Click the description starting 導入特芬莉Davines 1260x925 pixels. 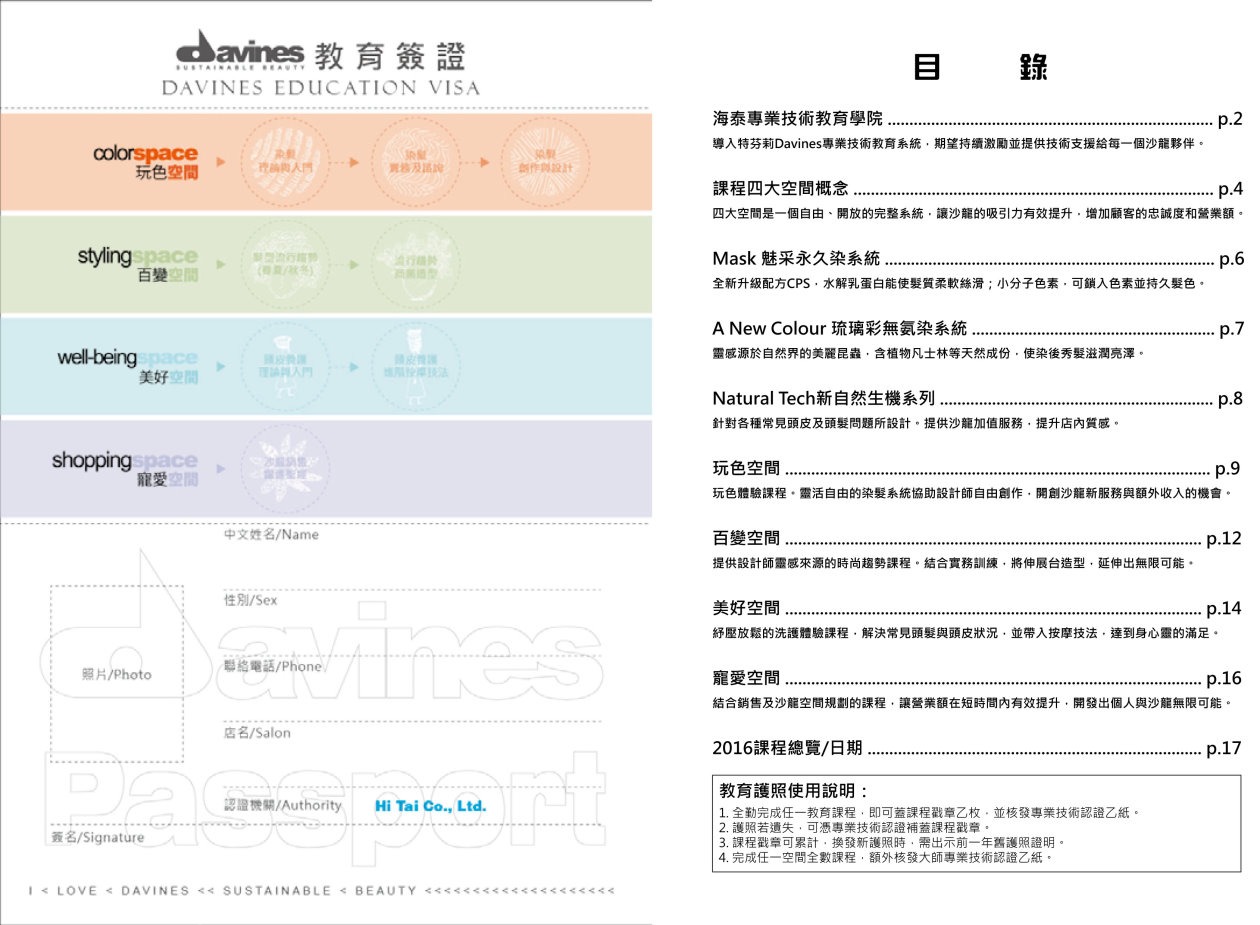(x=958, y=144)
